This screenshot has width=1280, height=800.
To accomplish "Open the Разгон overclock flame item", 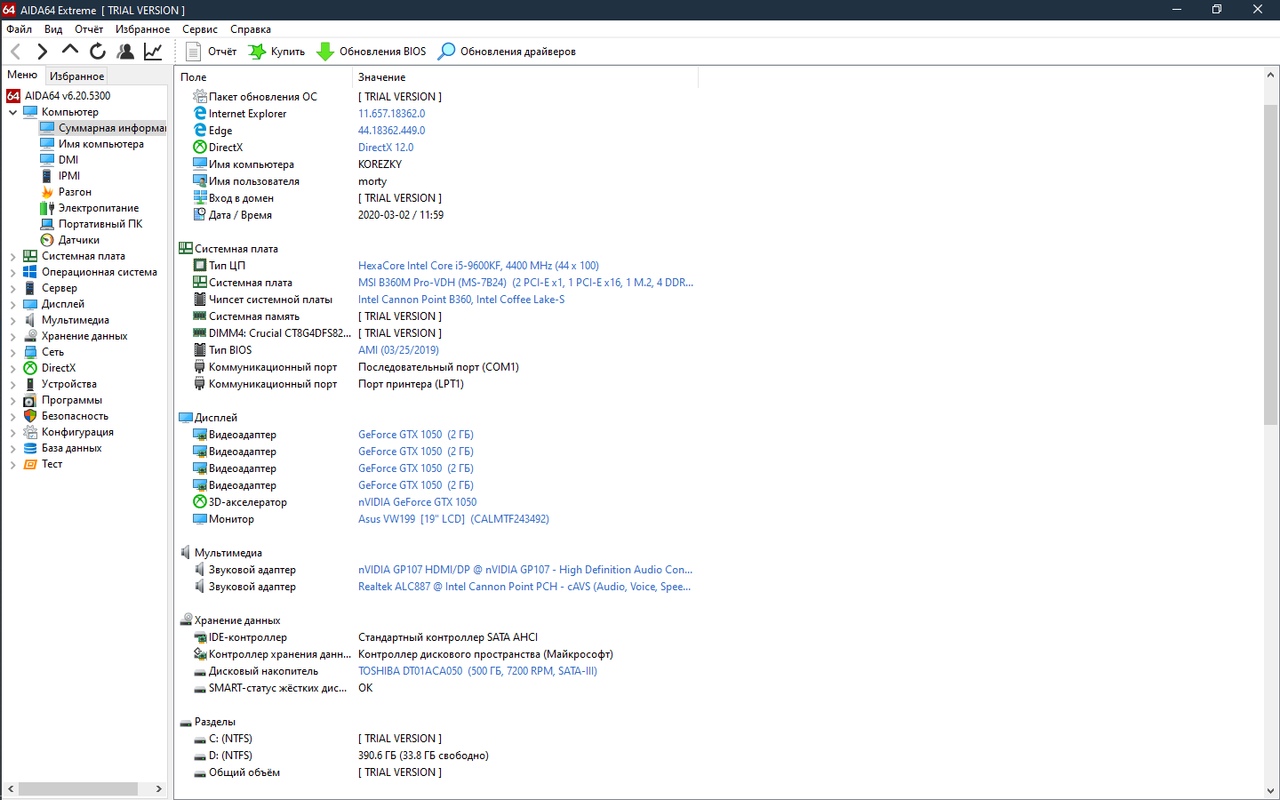I will tap(47, 192).
